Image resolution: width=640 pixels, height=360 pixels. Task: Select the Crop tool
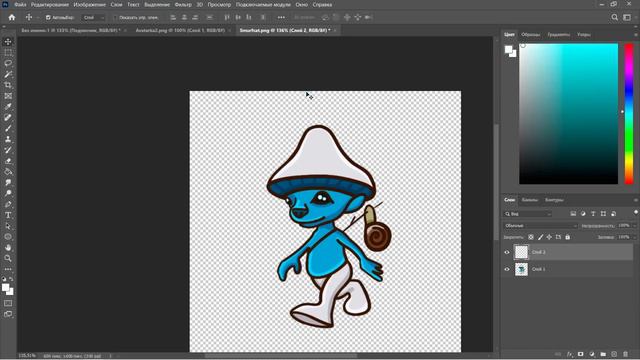(8, 85)
